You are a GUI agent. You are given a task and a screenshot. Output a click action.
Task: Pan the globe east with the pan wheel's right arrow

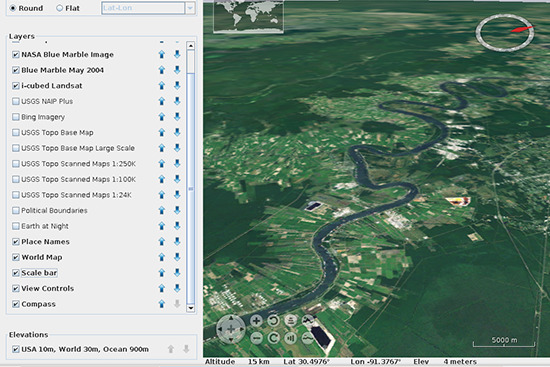242,329
